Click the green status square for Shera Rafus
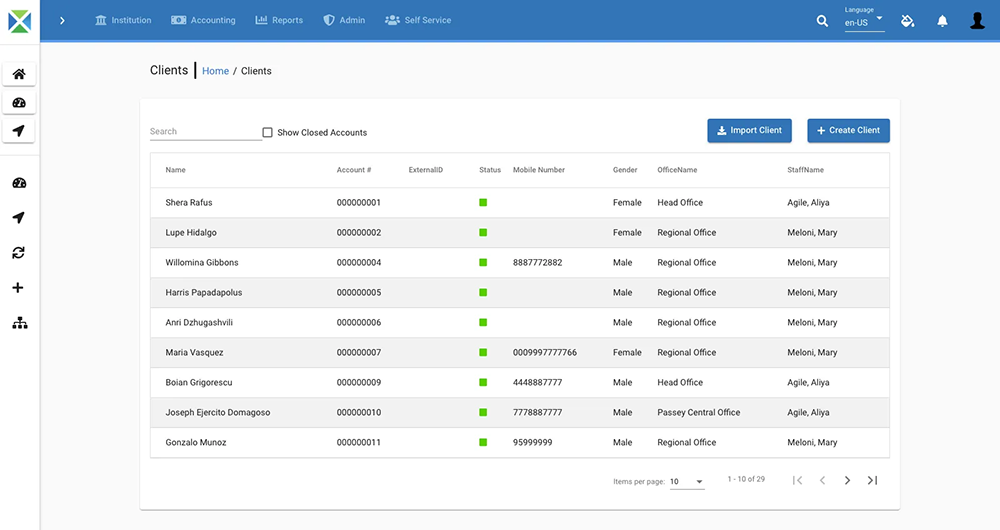The width and height of the screenshot is (1000, 530). tap(483, 202)
